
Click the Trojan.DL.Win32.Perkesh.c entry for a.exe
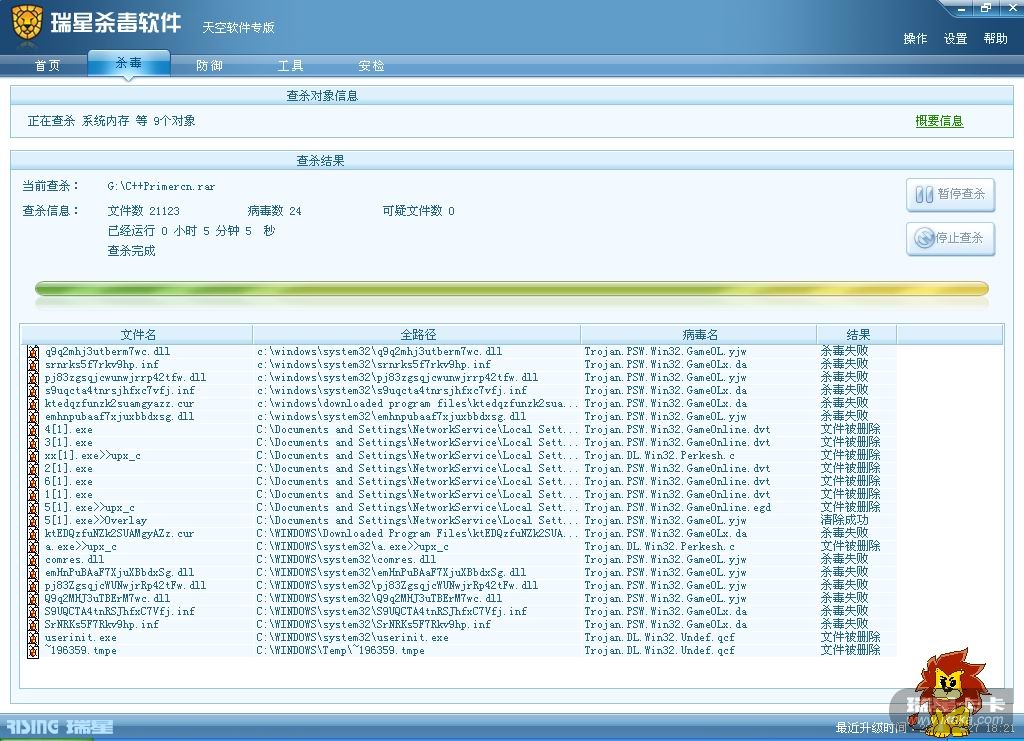[659, 546]
